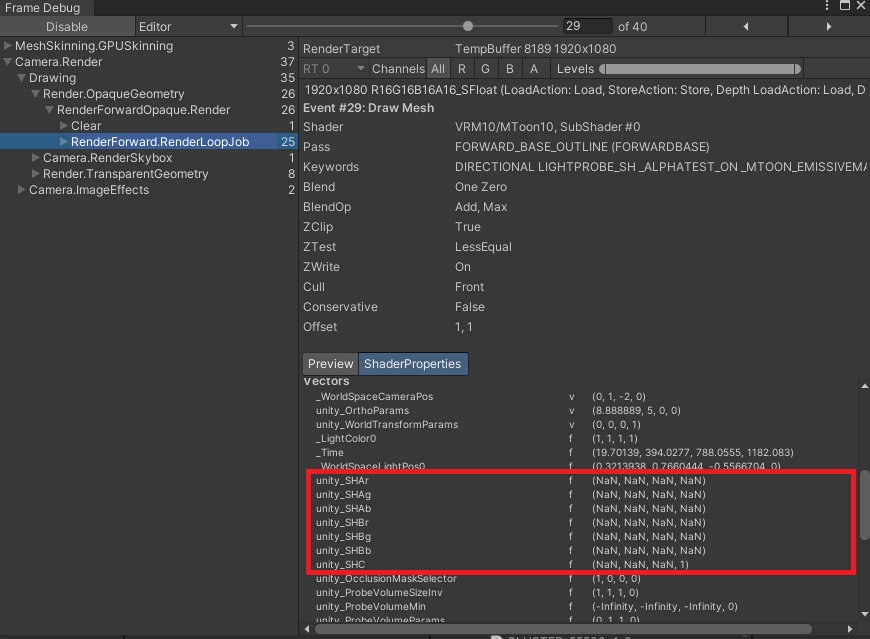Click the next frame arrow
Viewport: 870px width, 639px height.
pos(830,26)
